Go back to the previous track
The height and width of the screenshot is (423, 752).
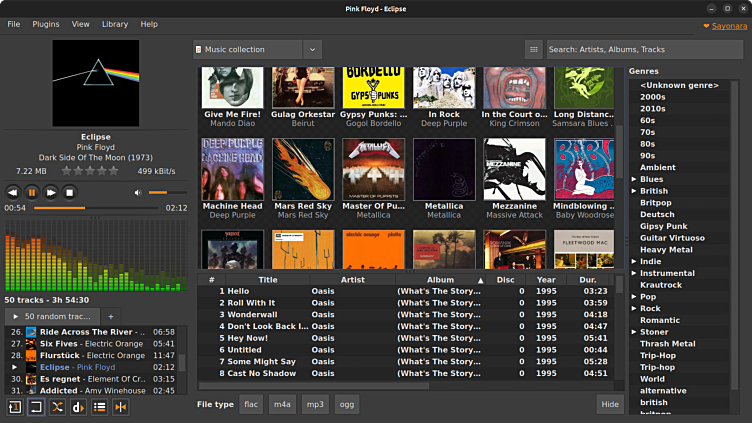(x=12, y=192)
